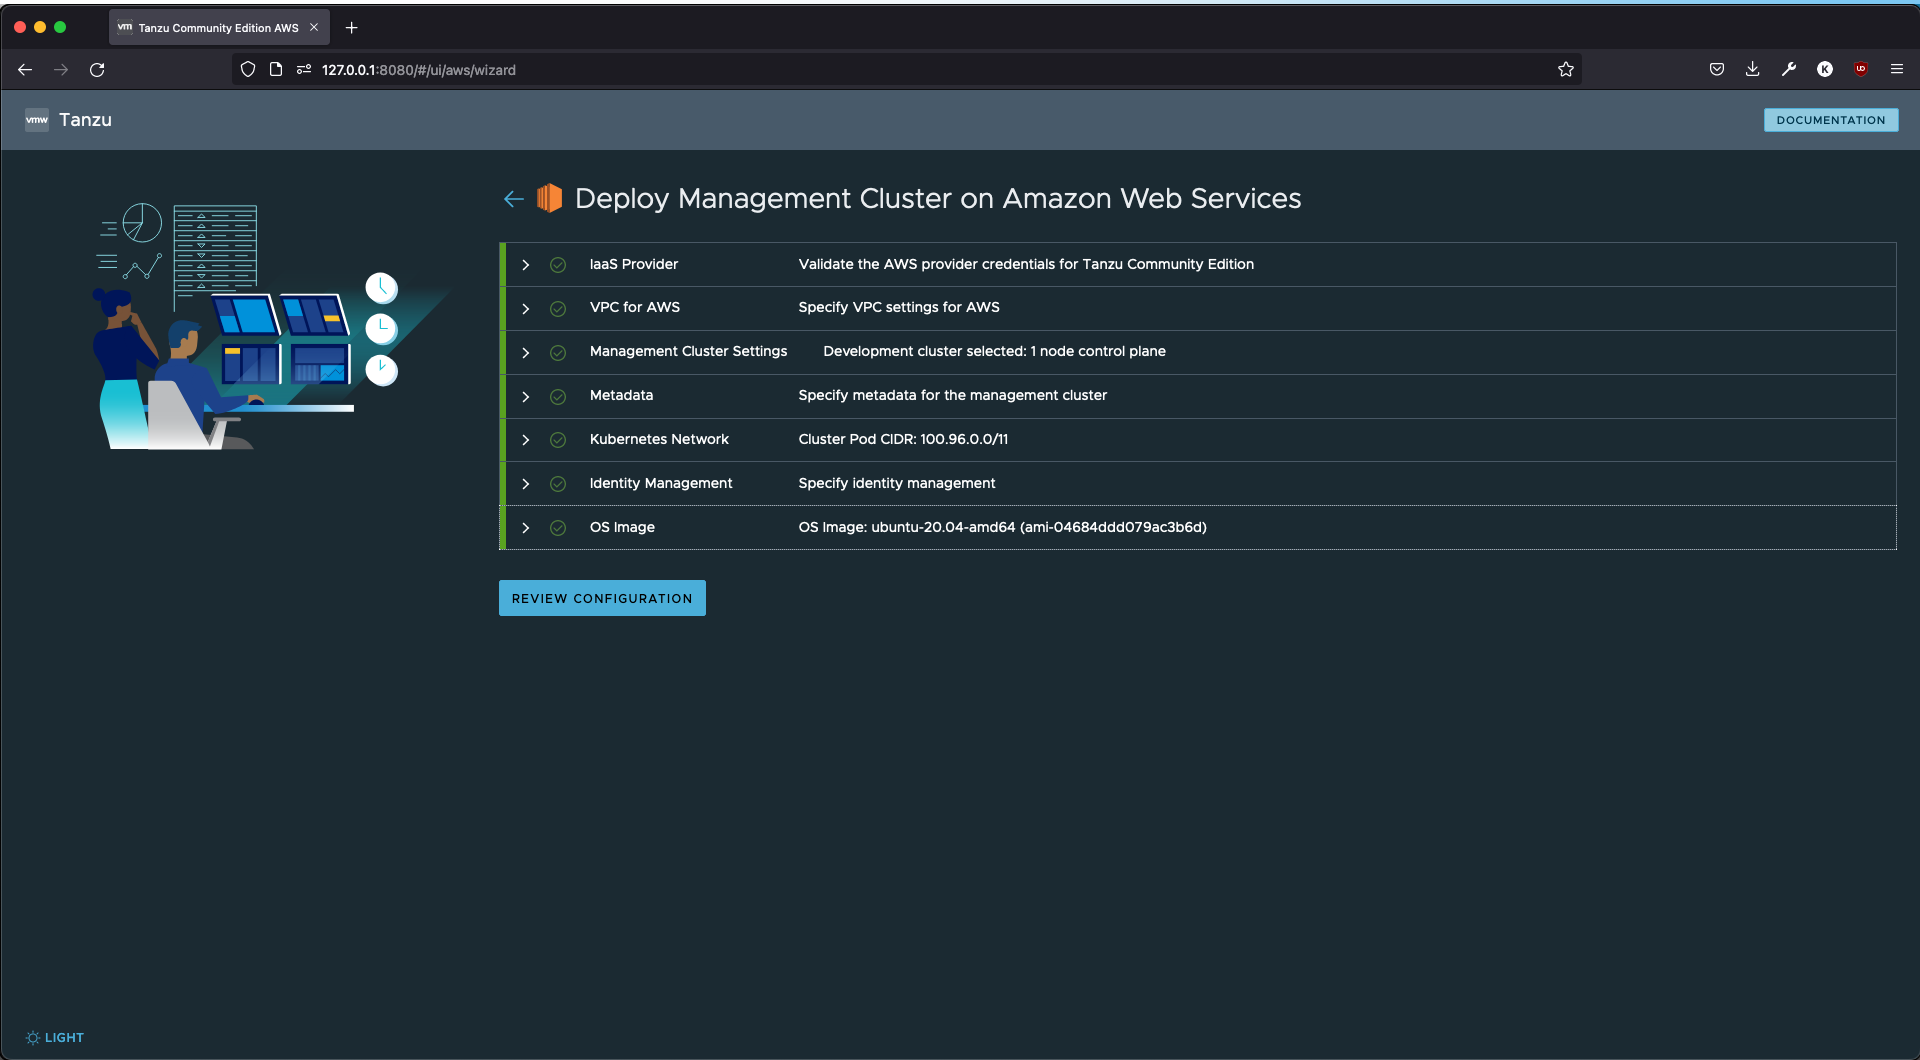Switch to Light theme toggle
The height and width of the screenshot is (1060, 1920).
pos(55,1038)
